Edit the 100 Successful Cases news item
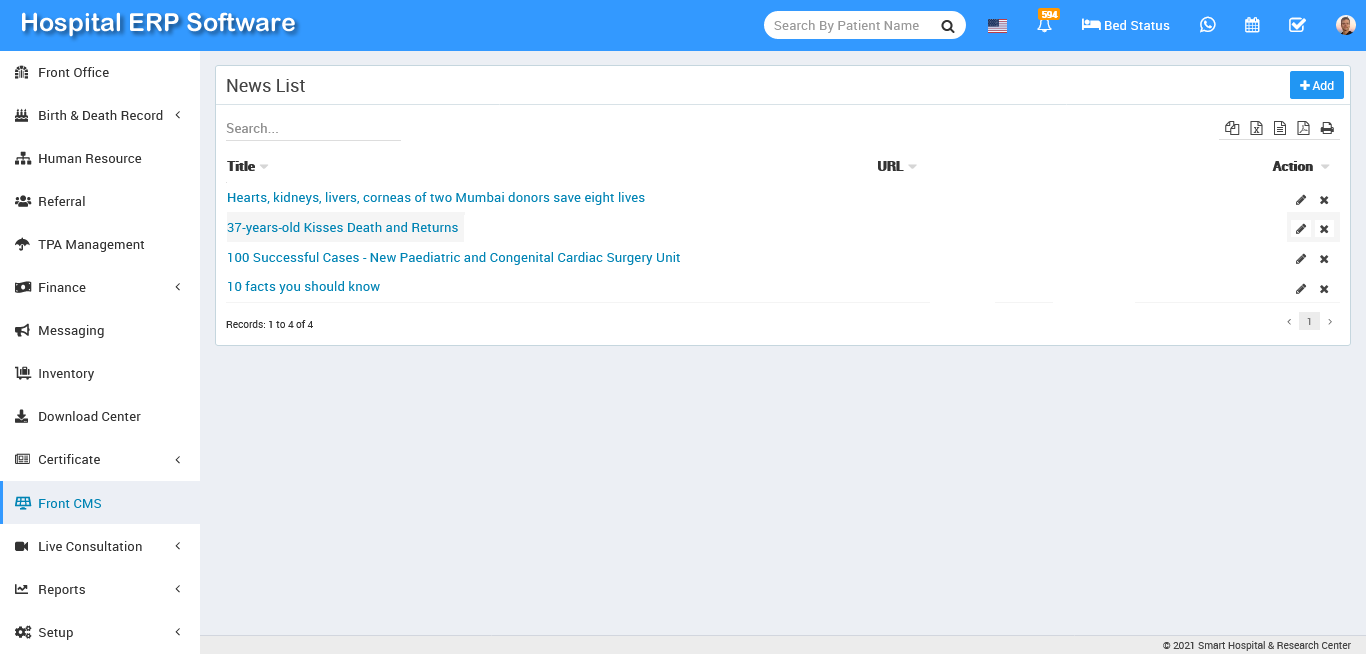This screenshot has width=1366, height=654. [x=1301, y=259]
